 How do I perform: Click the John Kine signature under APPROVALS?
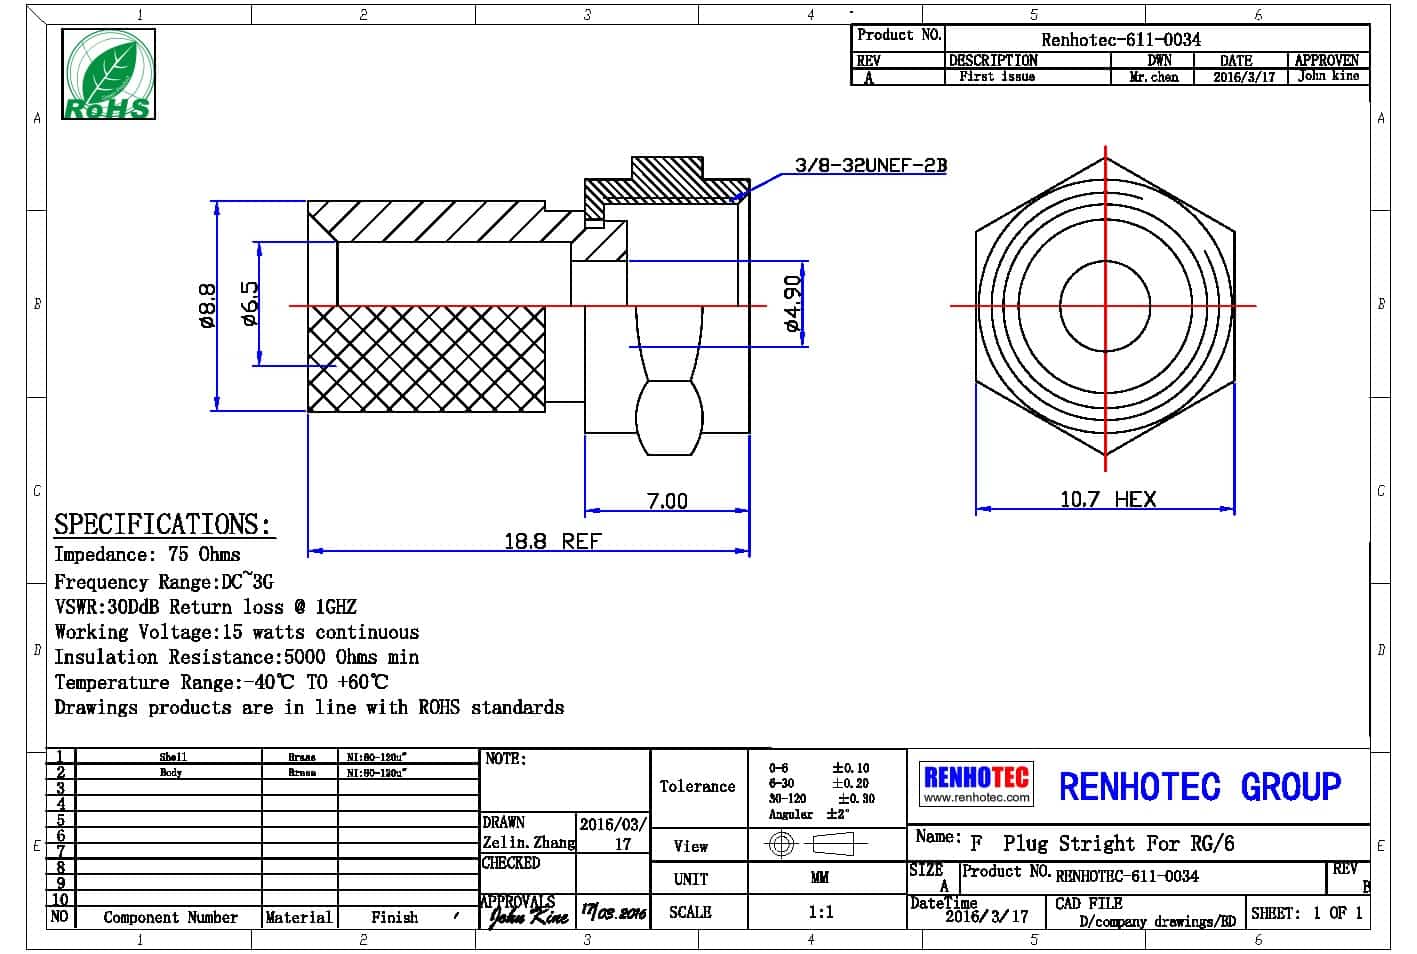pos(527,913)
